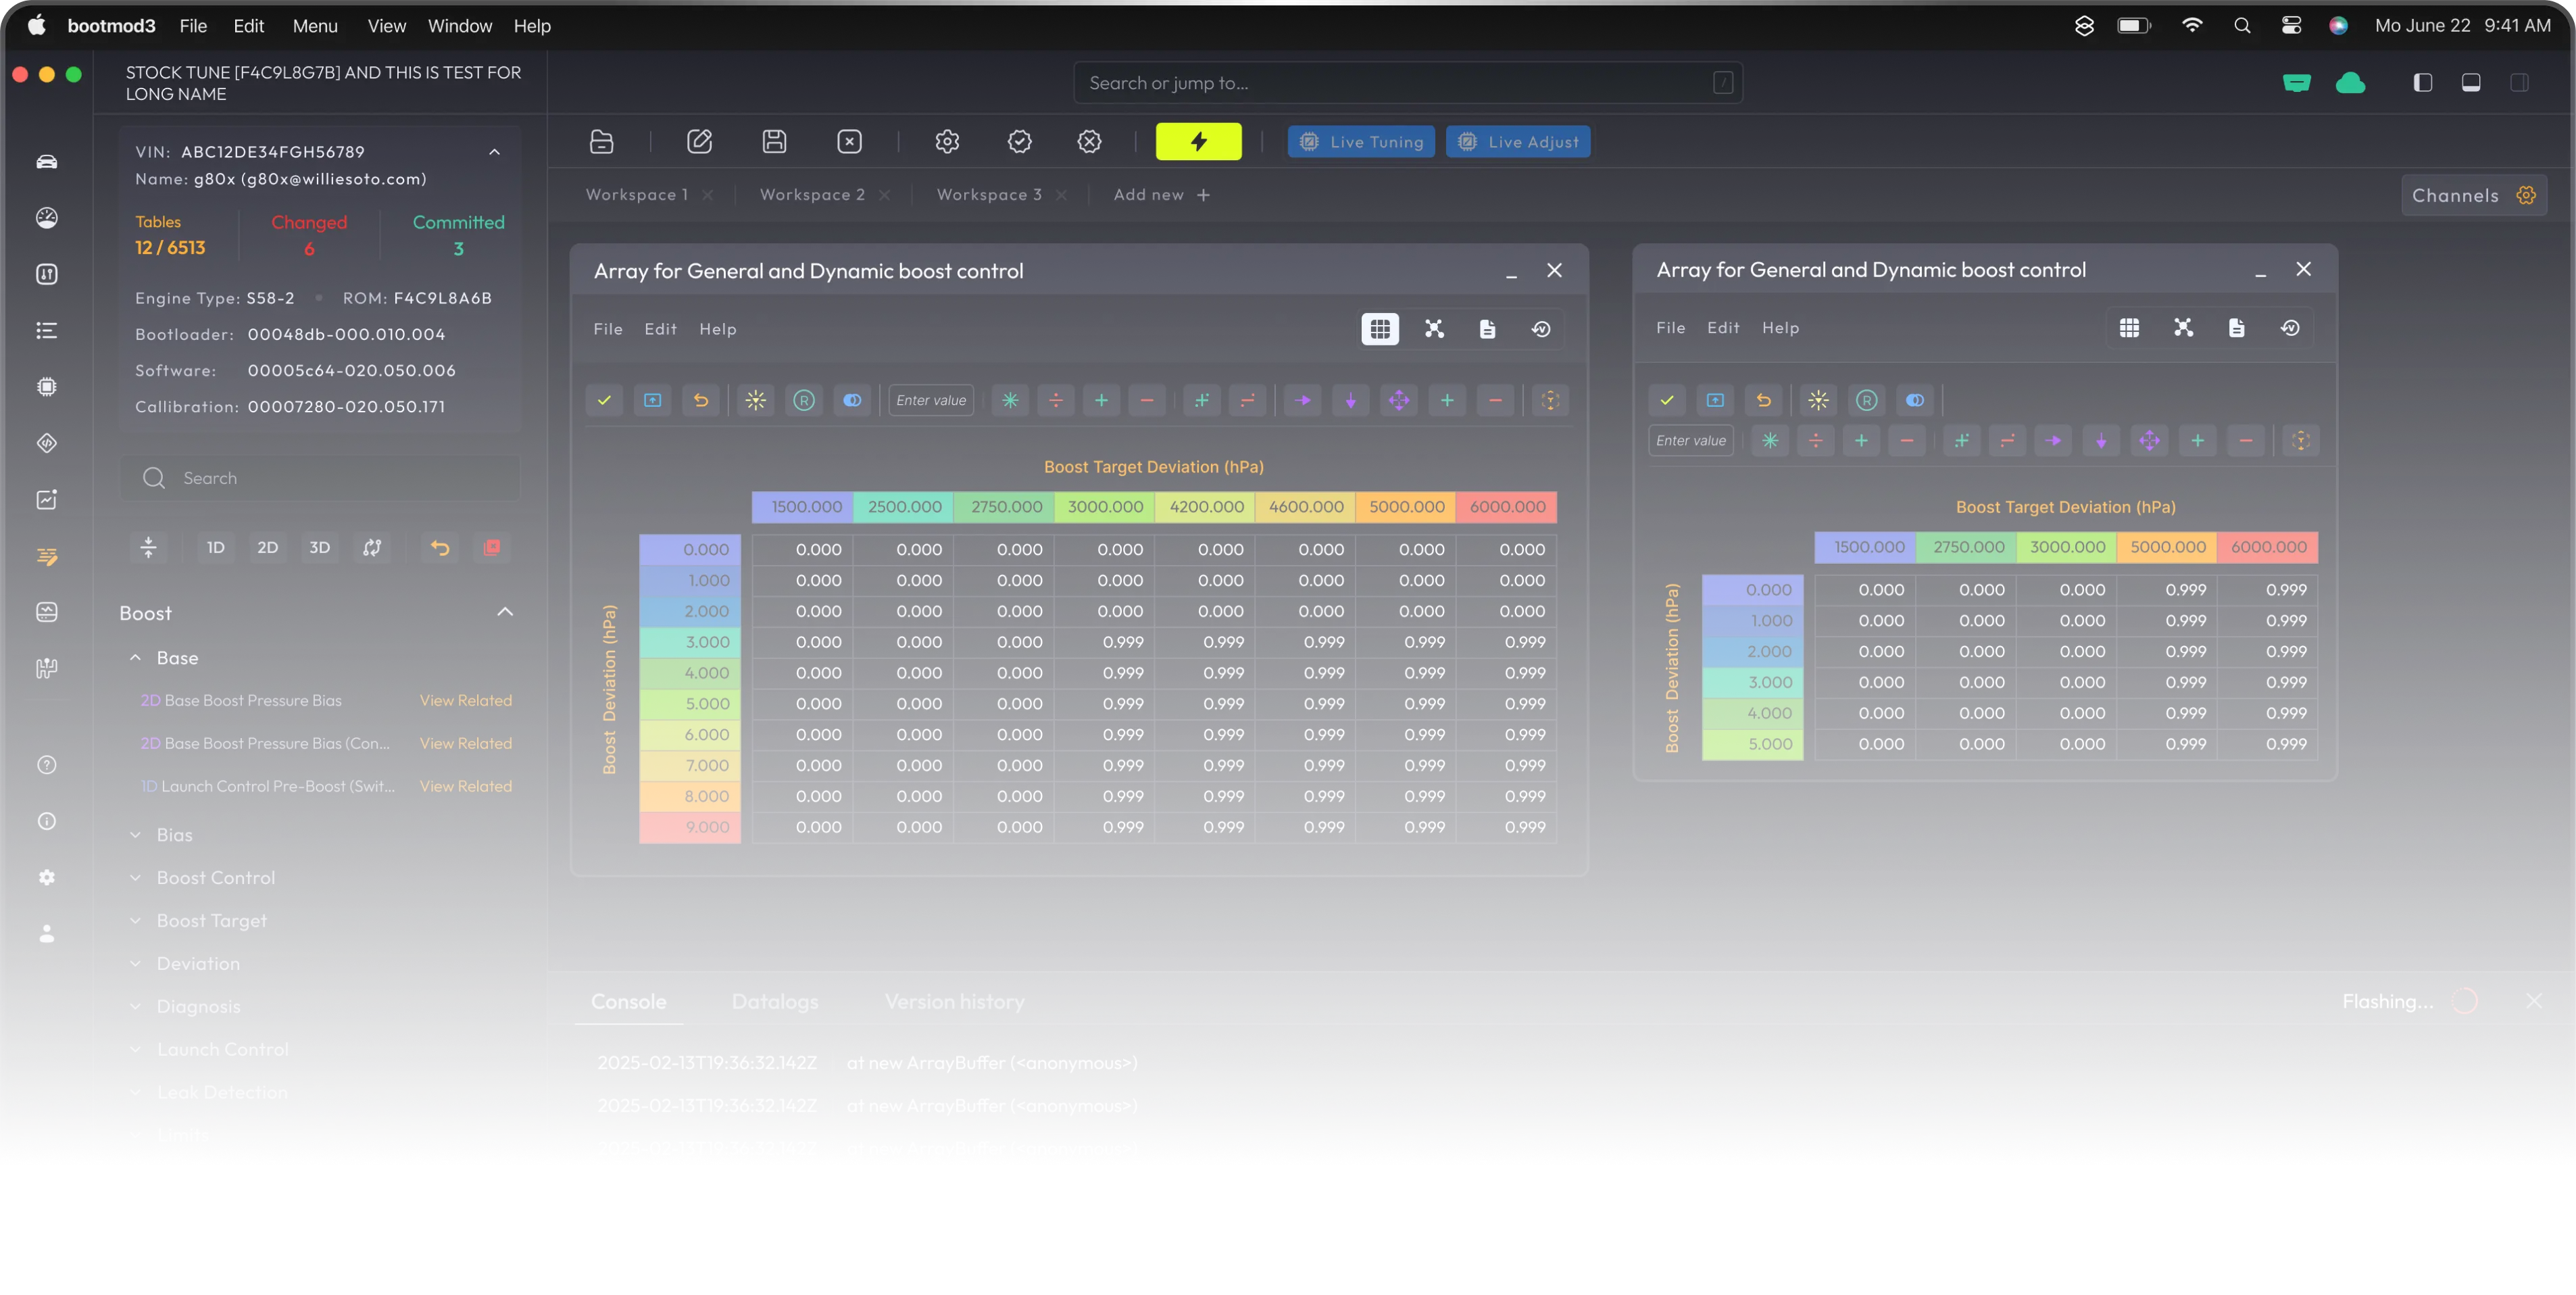Open the code diamond icon in the sidebar
This screenshot has width=2576, height=1295.
pos(47,443)
